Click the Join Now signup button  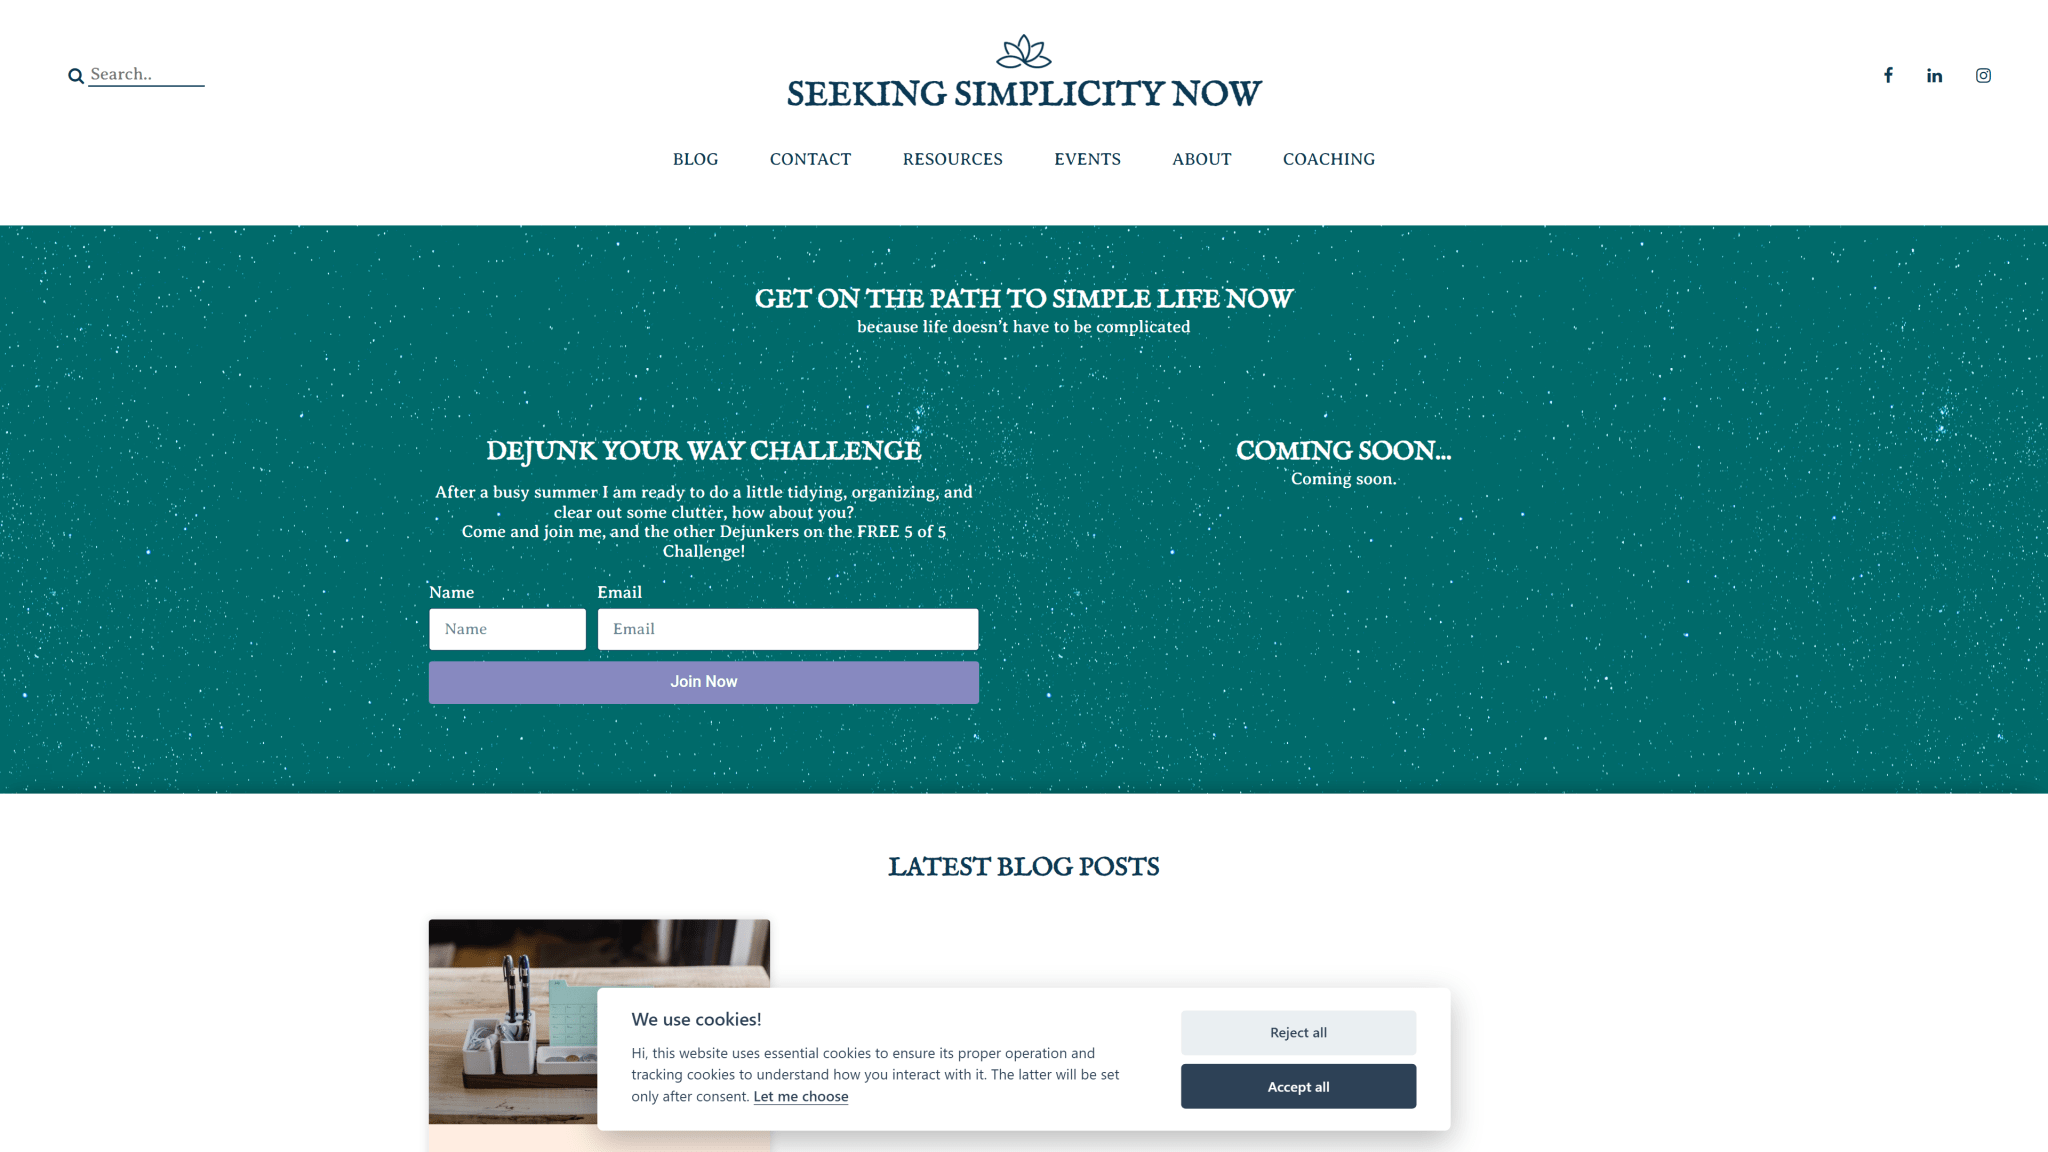click(x=703, y=682)
